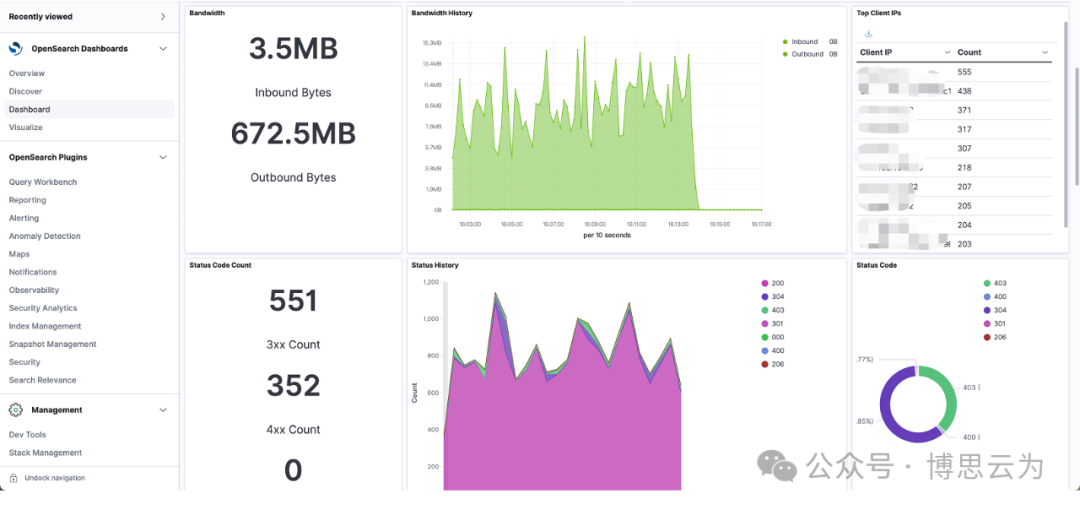This screenshot has height=510, width=1080.
Task: Click the 672.5MB Outbound Bytes metric
Action: 293,133
